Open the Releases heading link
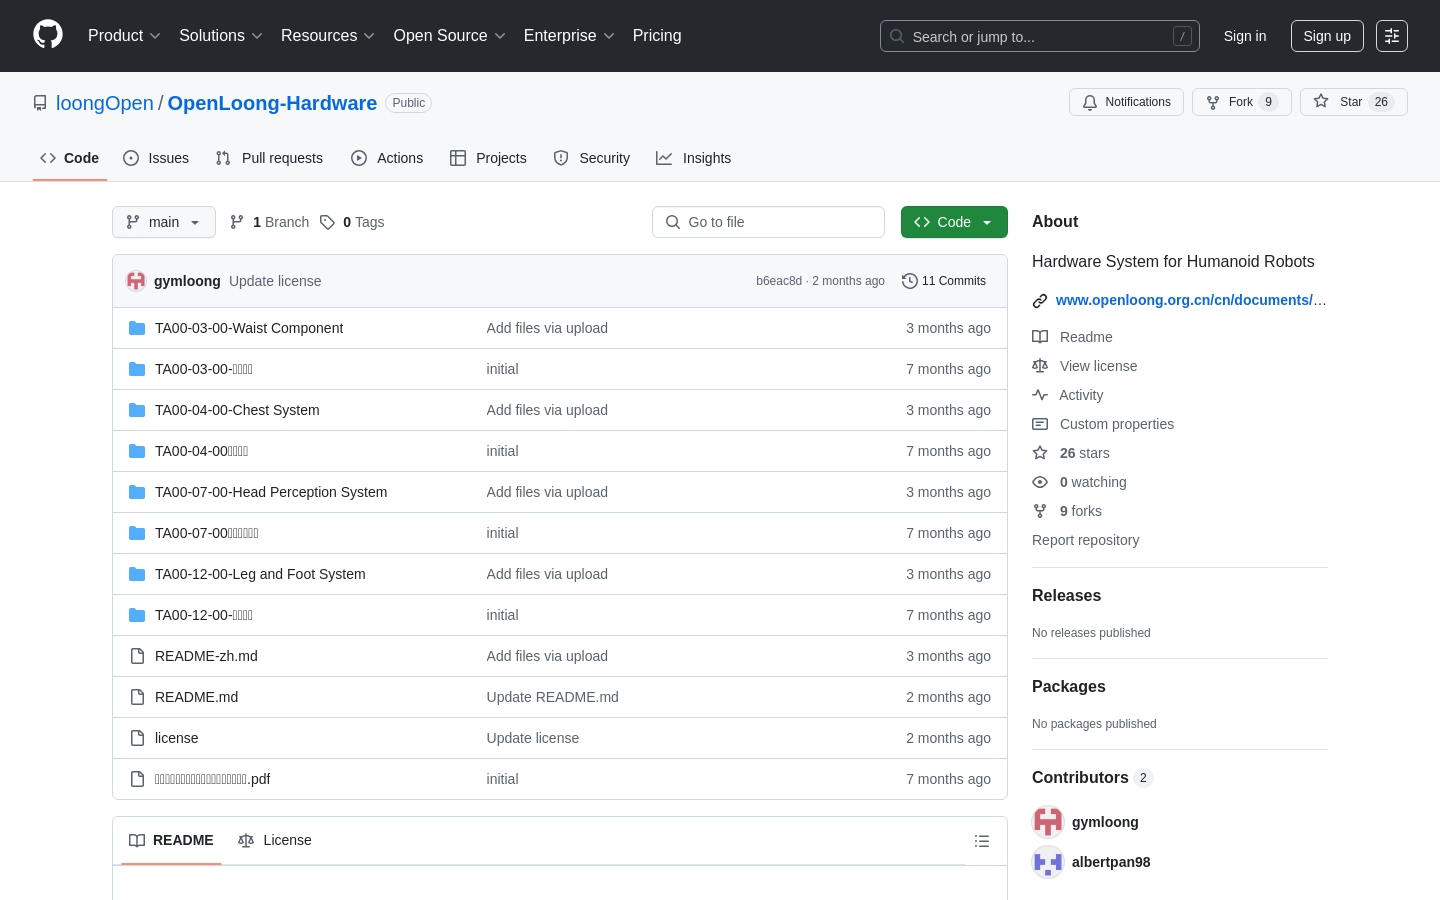Screen dimensions: 1440x900 click(x=1066, y=595)
